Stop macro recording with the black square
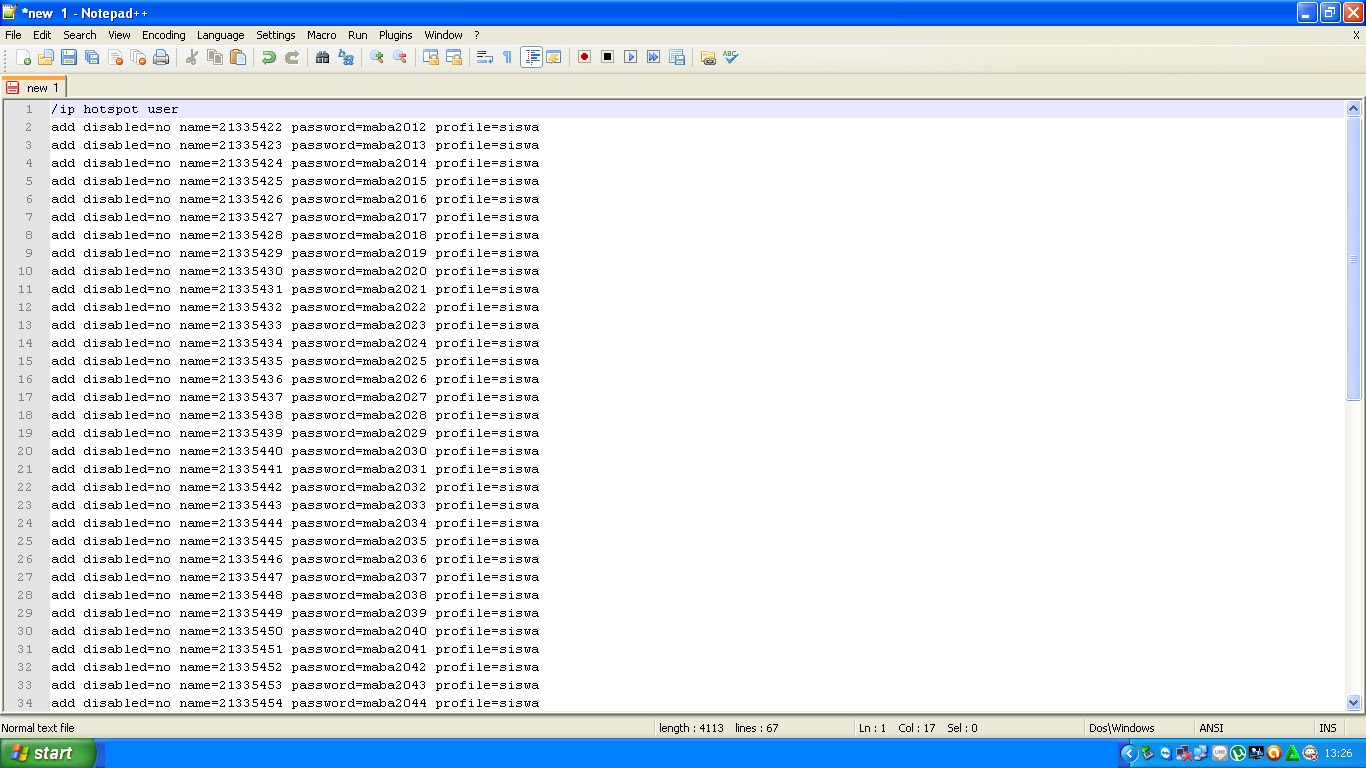Viewport: 1366px width, 768px height. [607, 58]
